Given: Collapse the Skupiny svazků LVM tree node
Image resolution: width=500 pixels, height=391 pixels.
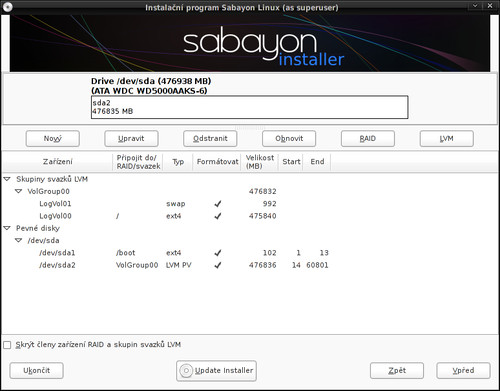Looking at the screenshot, I should [7, 179].
